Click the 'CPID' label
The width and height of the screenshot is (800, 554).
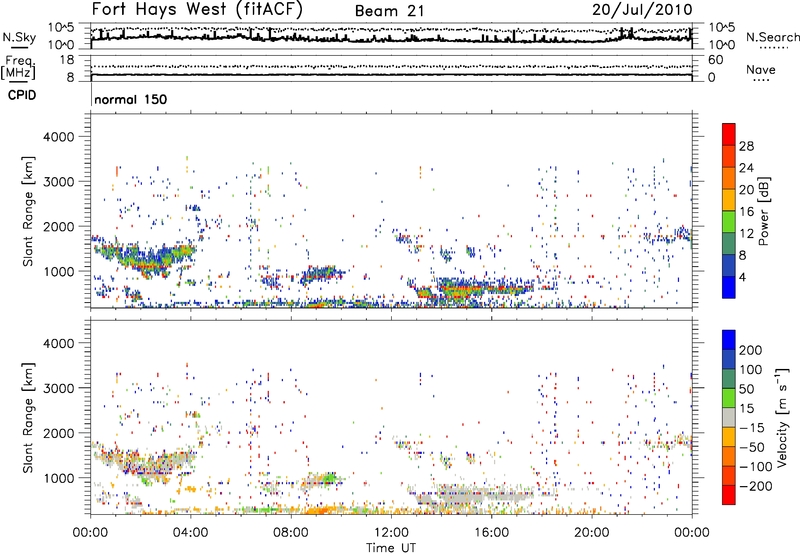pyautogui.click(x=22, y=95)
